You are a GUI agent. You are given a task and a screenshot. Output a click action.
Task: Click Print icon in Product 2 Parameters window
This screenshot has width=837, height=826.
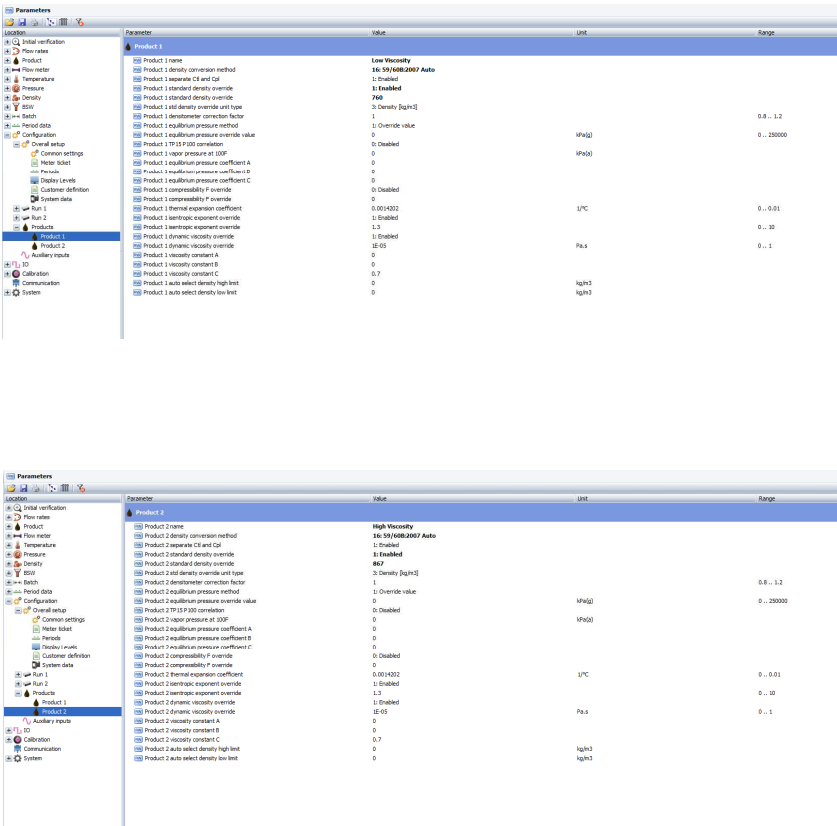pyautogui.click(x=36, y=488)
